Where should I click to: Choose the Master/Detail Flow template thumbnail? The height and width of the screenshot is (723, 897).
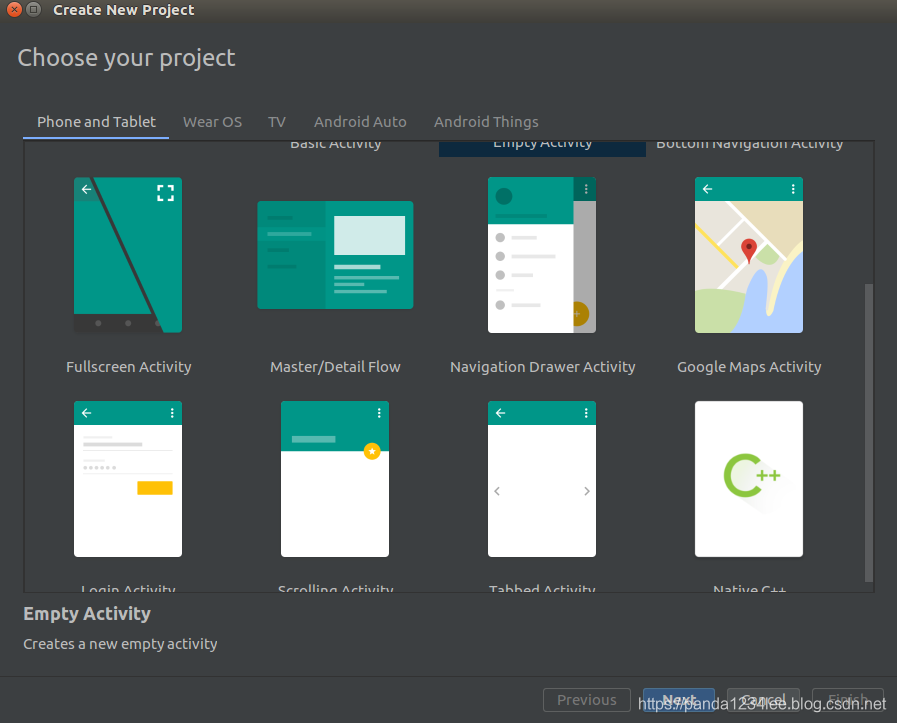point(335,255)
